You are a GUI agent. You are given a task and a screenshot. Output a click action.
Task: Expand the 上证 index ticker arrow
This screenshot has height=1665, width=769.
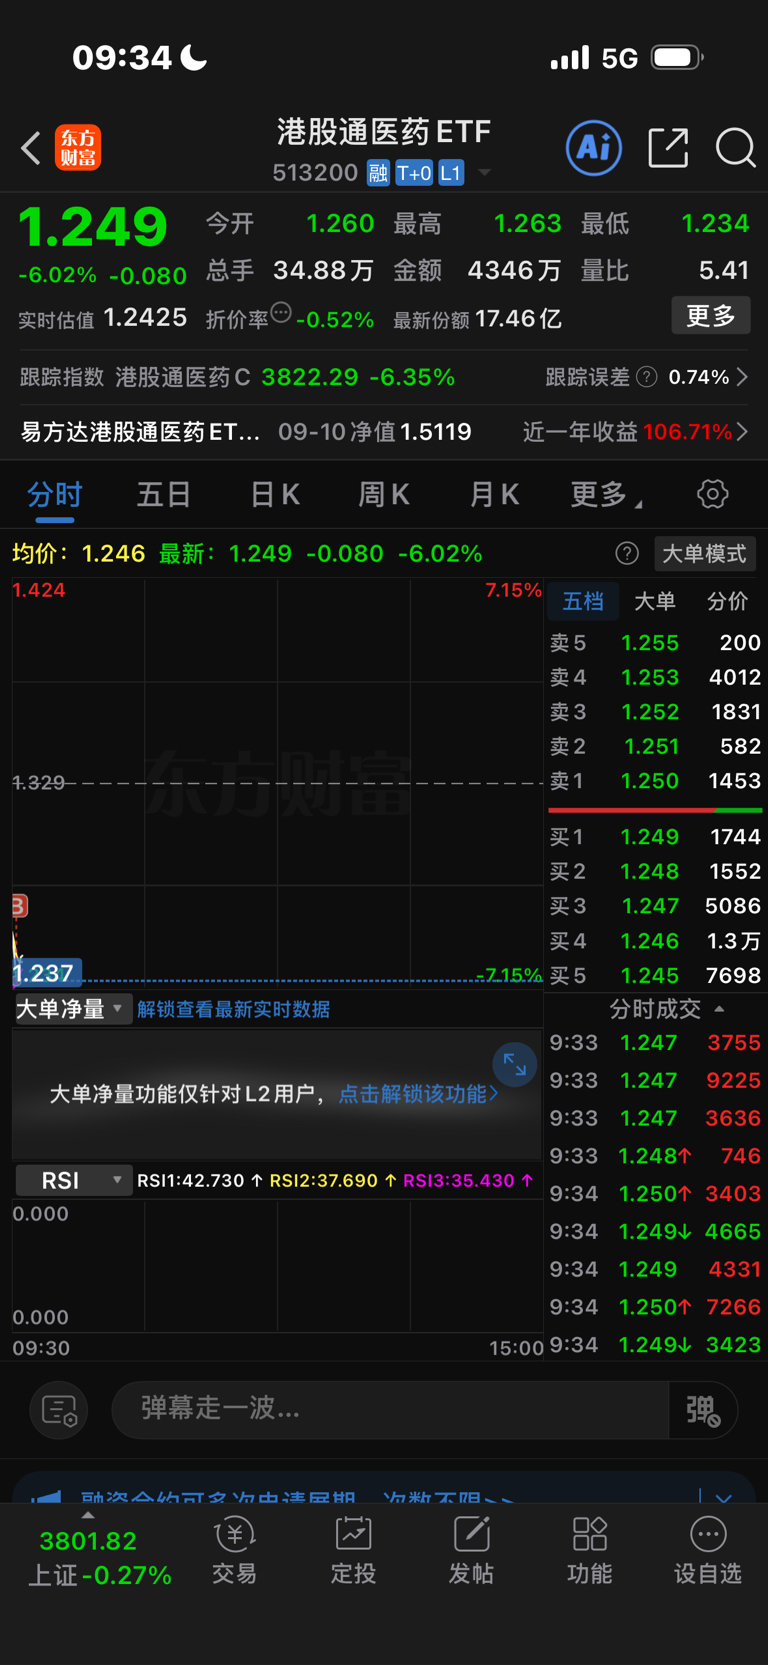click(88, 1515)
